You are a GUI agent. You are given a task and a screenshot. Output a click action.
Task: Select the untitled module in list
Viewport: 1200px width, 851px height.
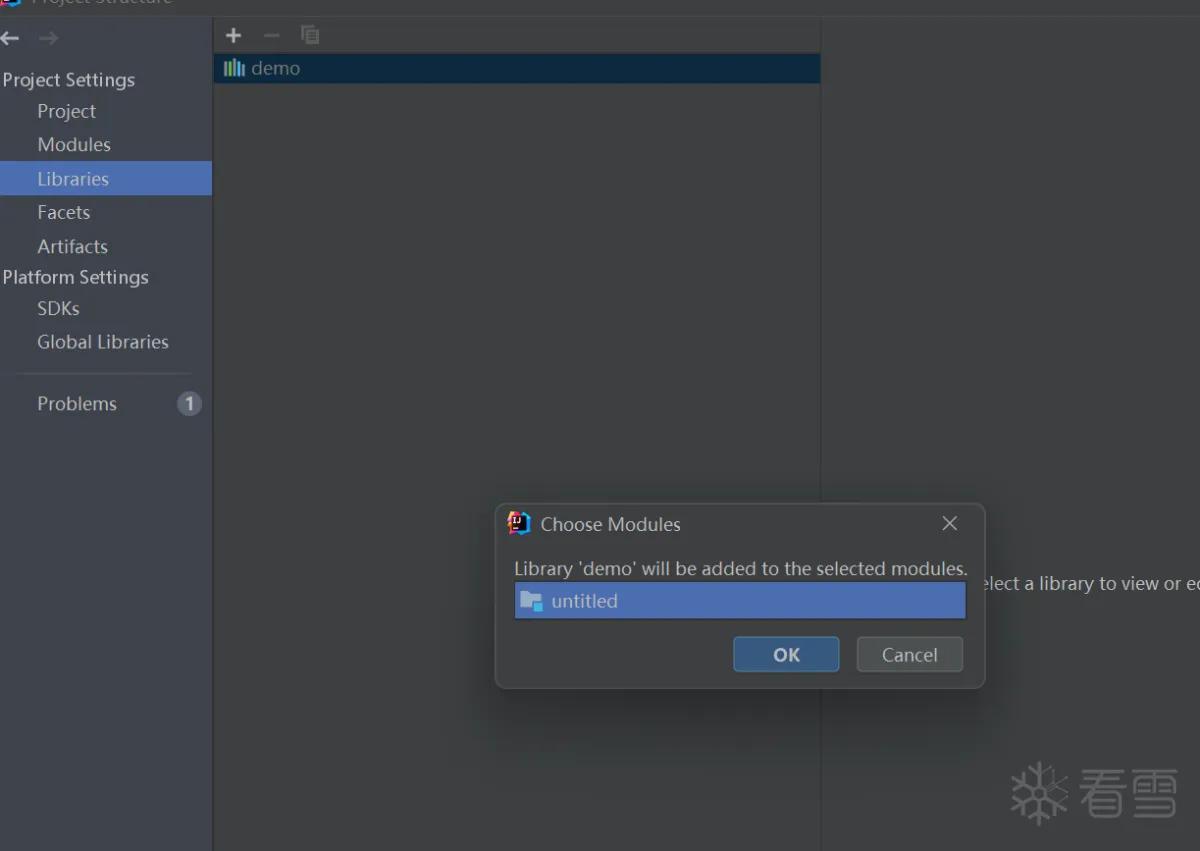[740, 601]
